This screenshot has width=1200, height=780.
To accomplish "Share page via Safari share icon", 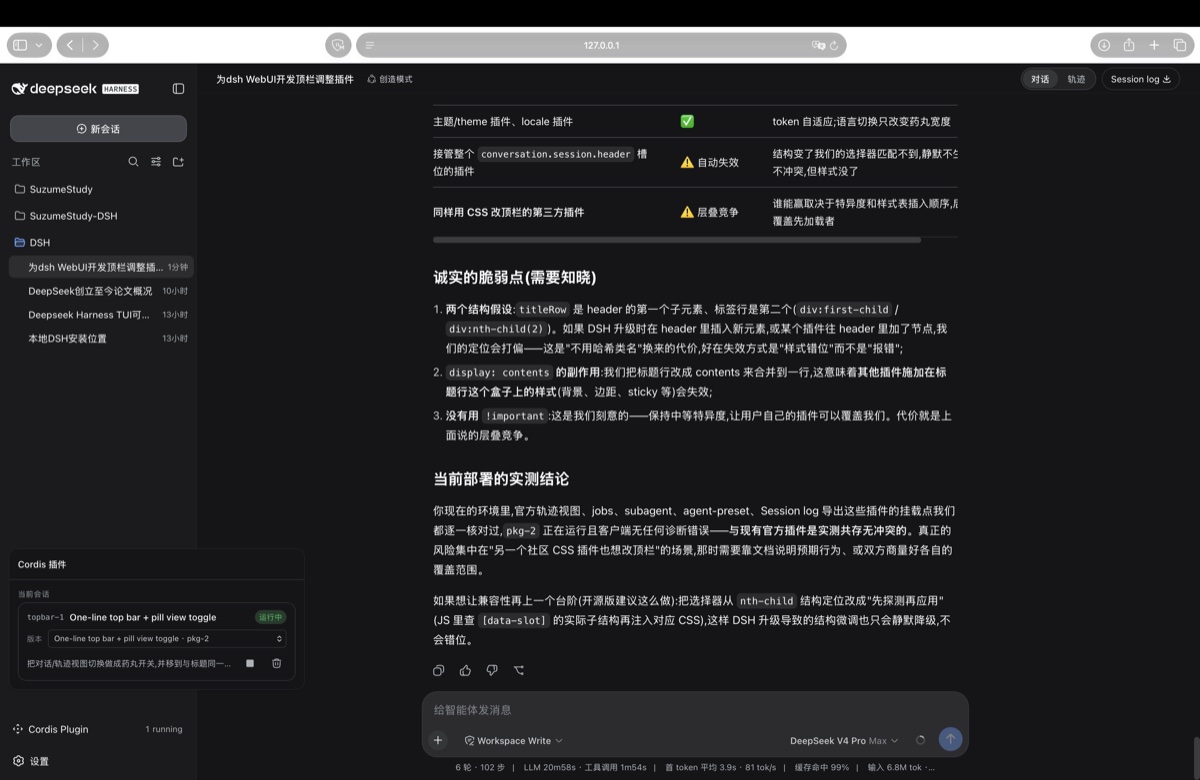I will click(x=1129, y=45).
